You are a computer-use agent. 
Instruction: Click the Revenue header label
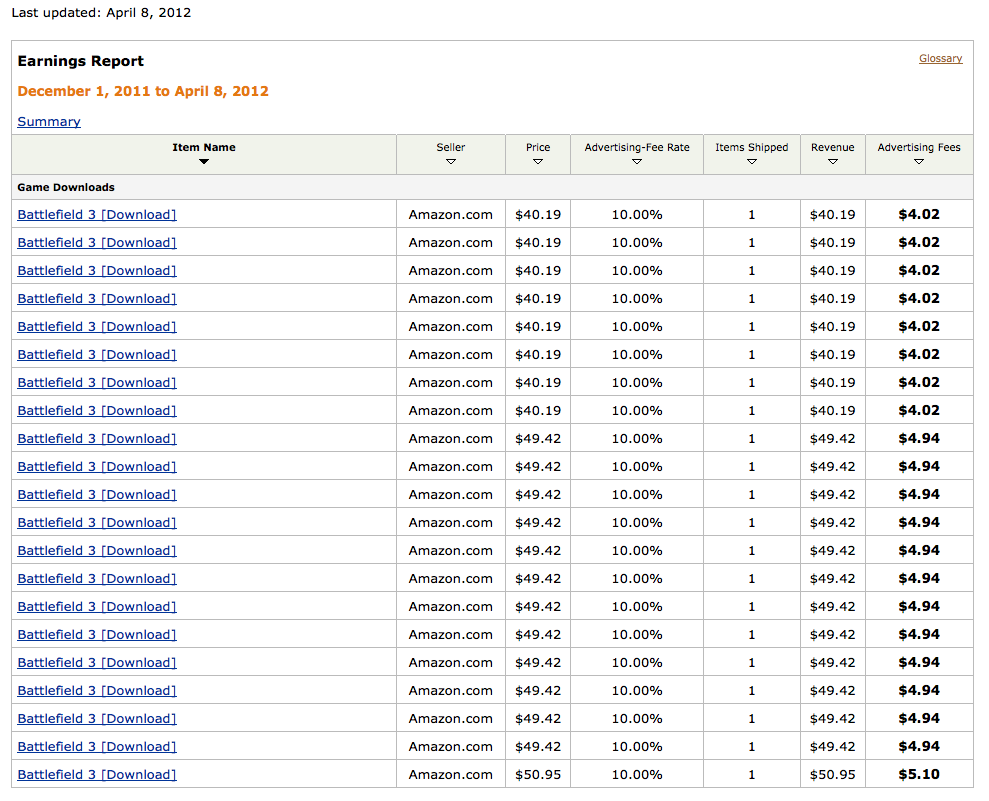[833, 147]
